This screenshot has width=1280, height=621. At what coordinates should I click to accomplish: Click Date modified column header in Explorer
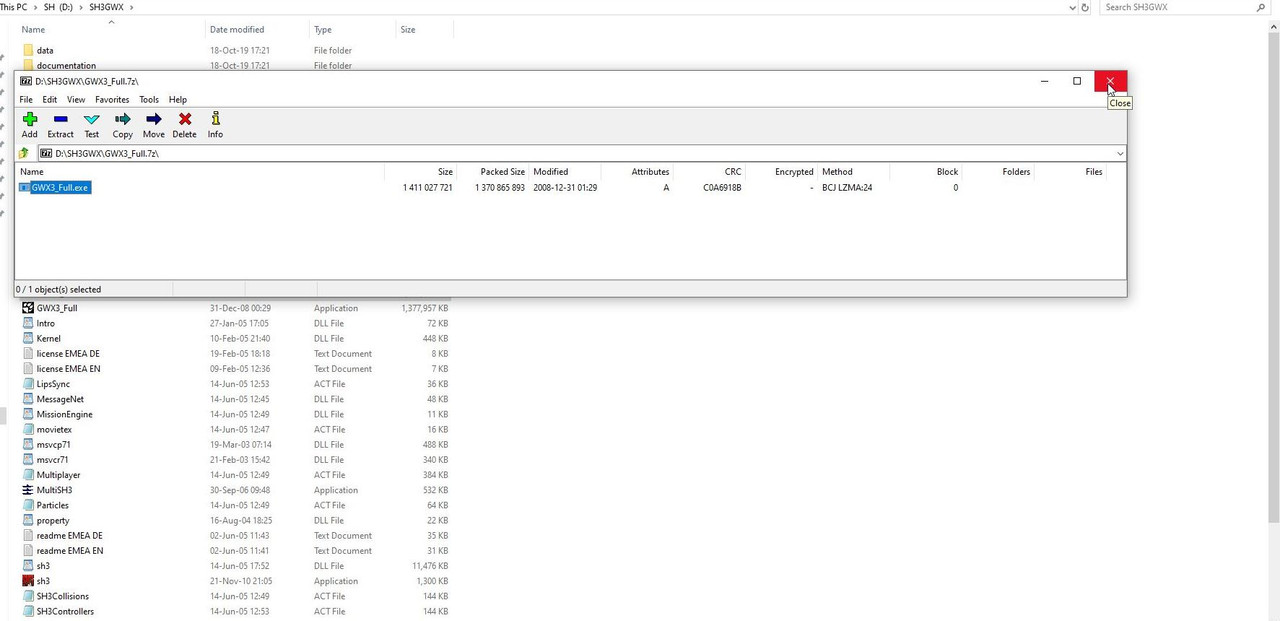tap(256, 30)
